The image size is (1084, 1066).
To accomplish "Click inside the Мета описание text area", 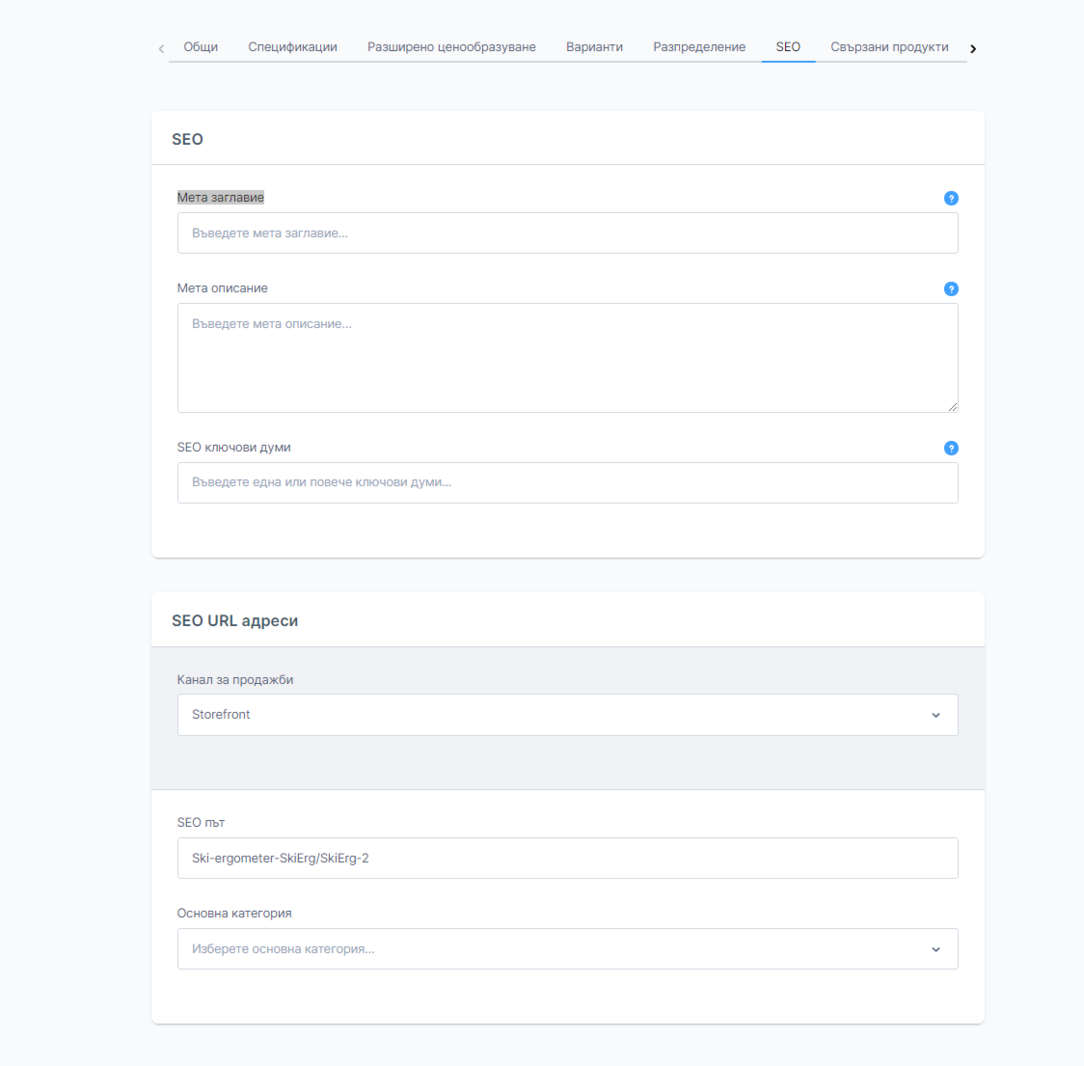I will (567, 357).
